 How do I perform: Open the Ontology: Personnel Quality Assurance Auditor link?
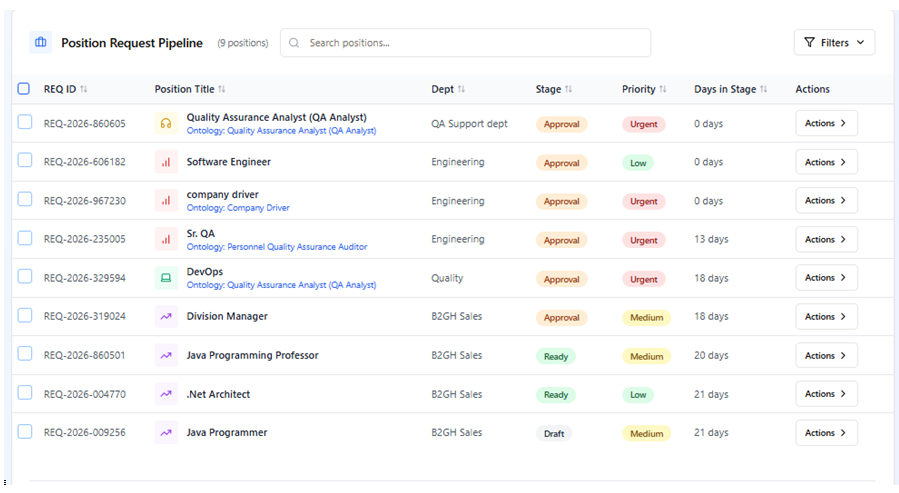click(276, 247)
